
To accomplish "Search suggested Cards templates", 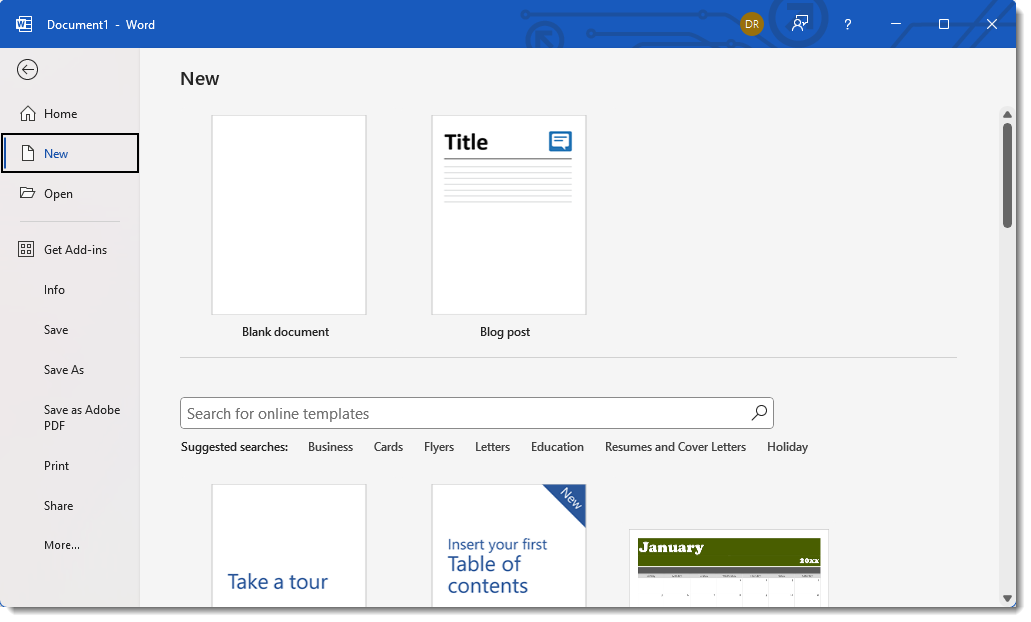I will click(388, 447).
